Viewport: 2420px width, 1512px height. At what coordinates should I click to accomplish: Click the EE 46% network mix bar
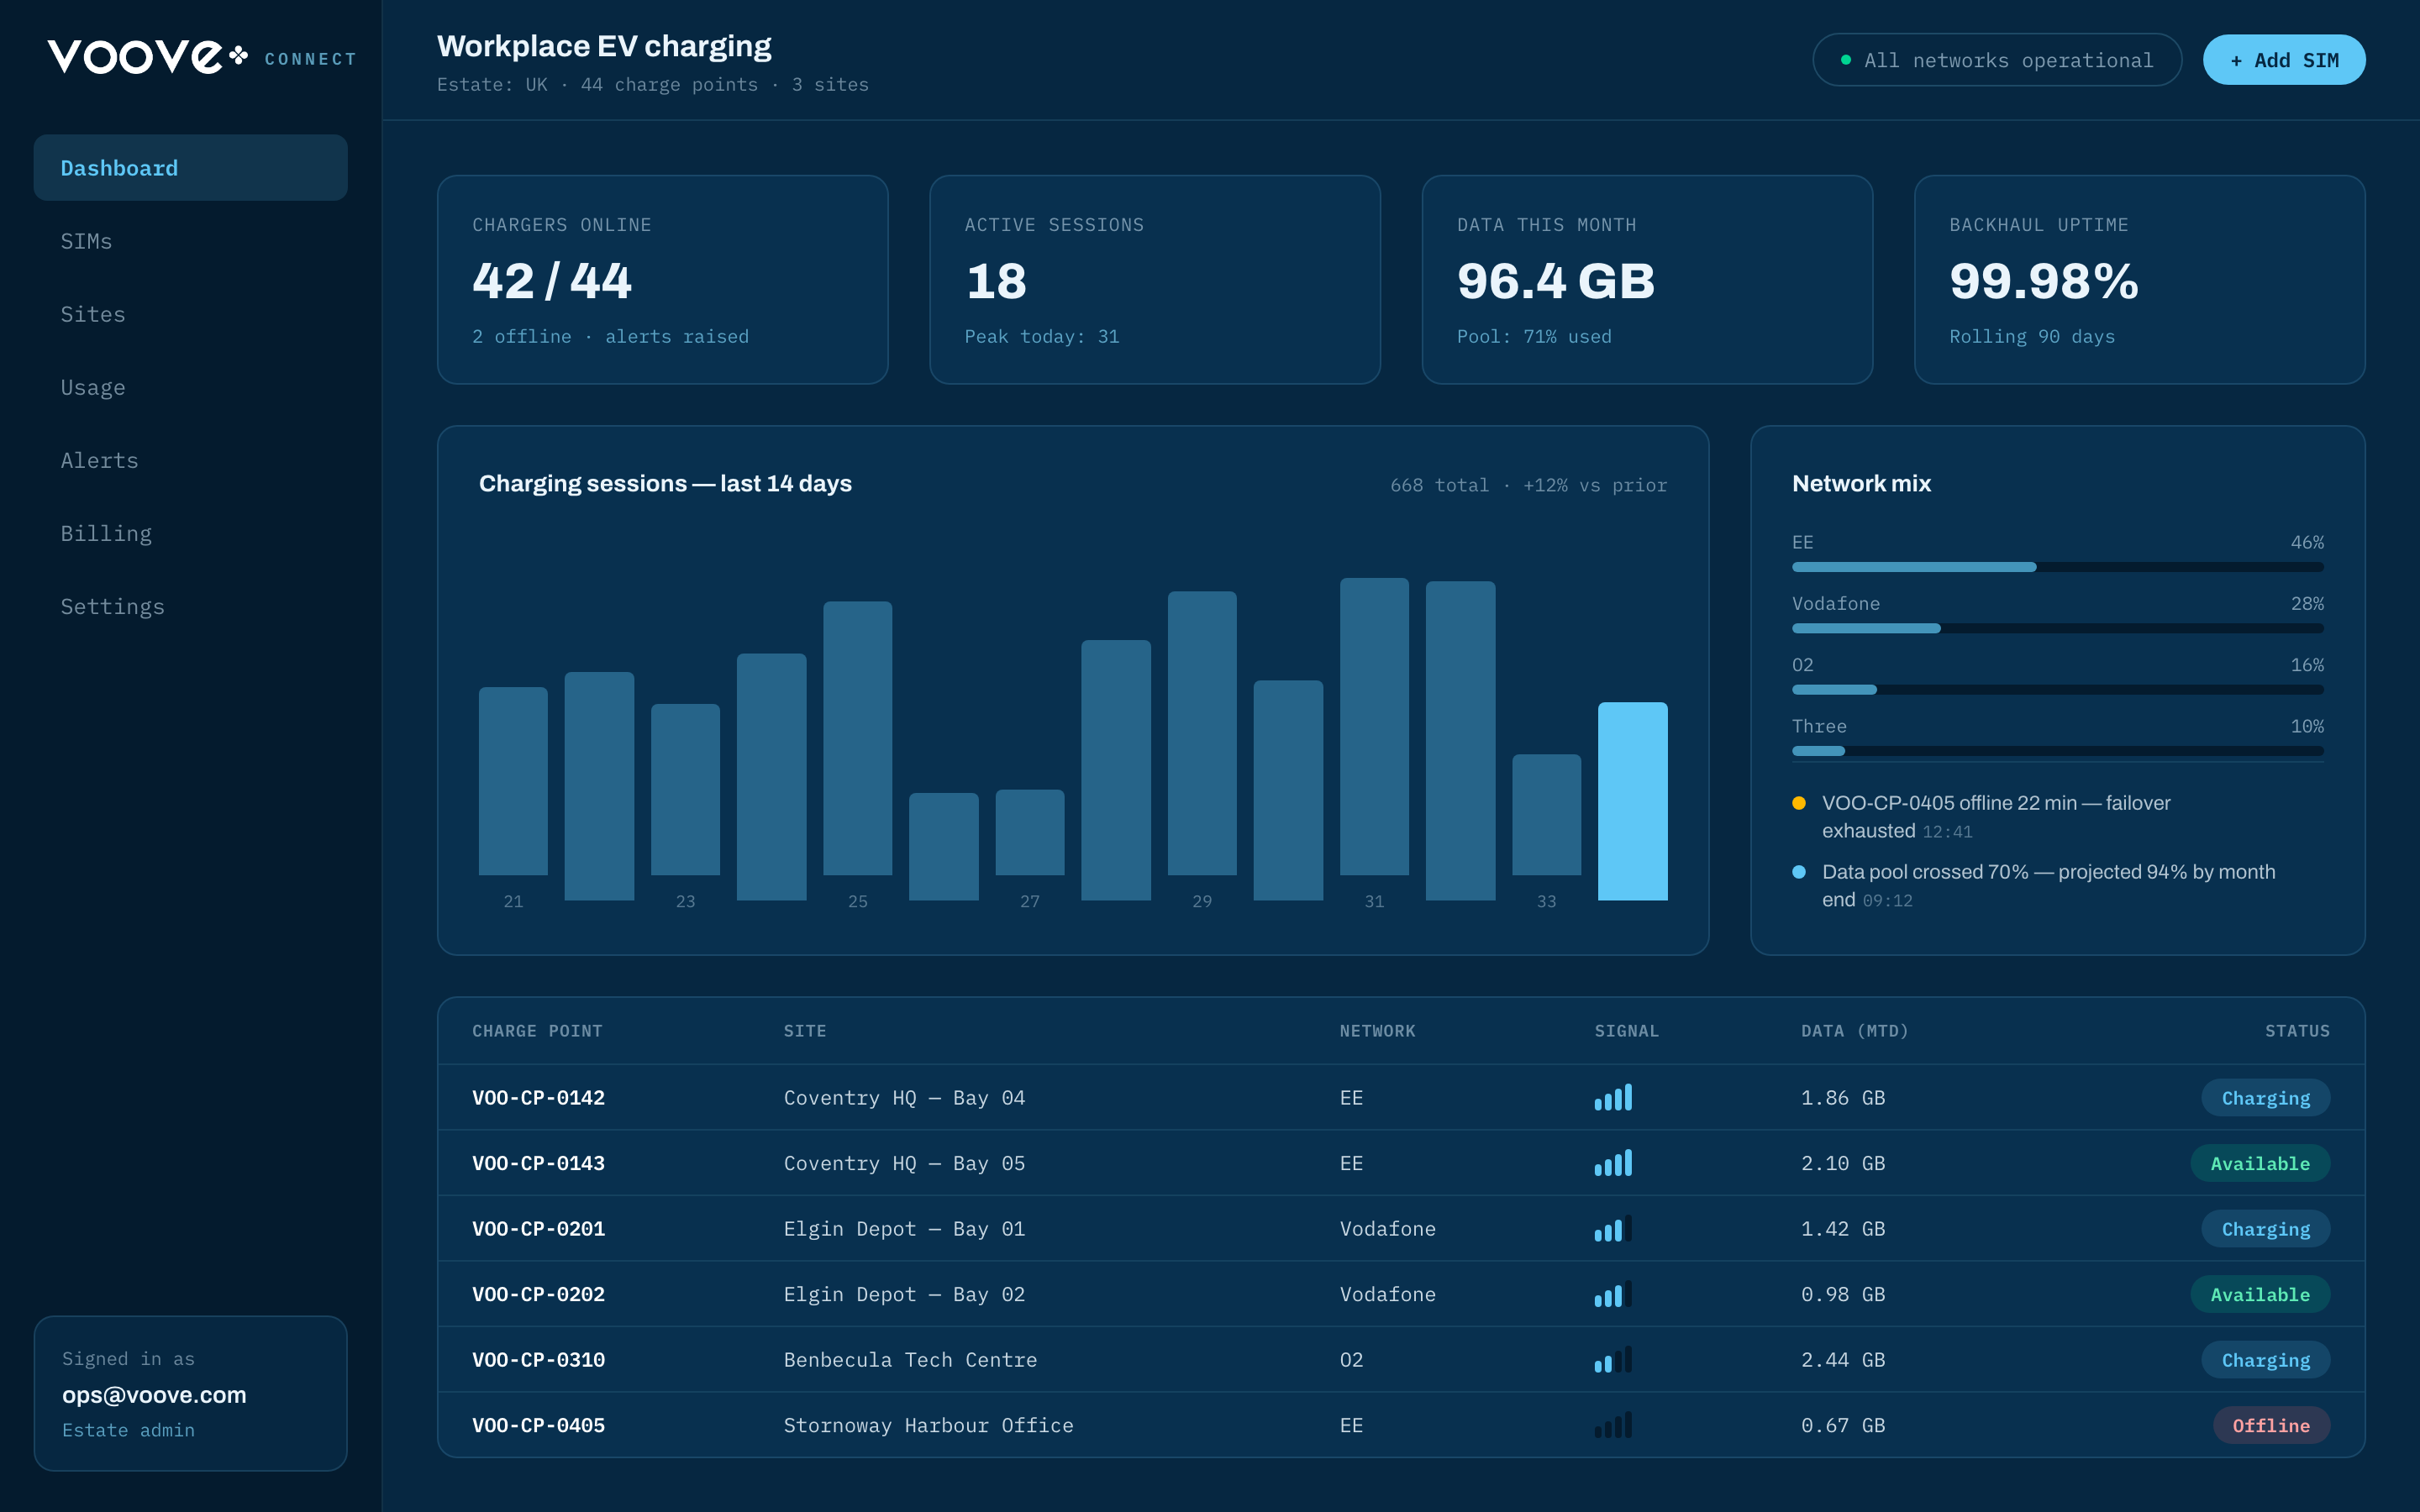2057,567
